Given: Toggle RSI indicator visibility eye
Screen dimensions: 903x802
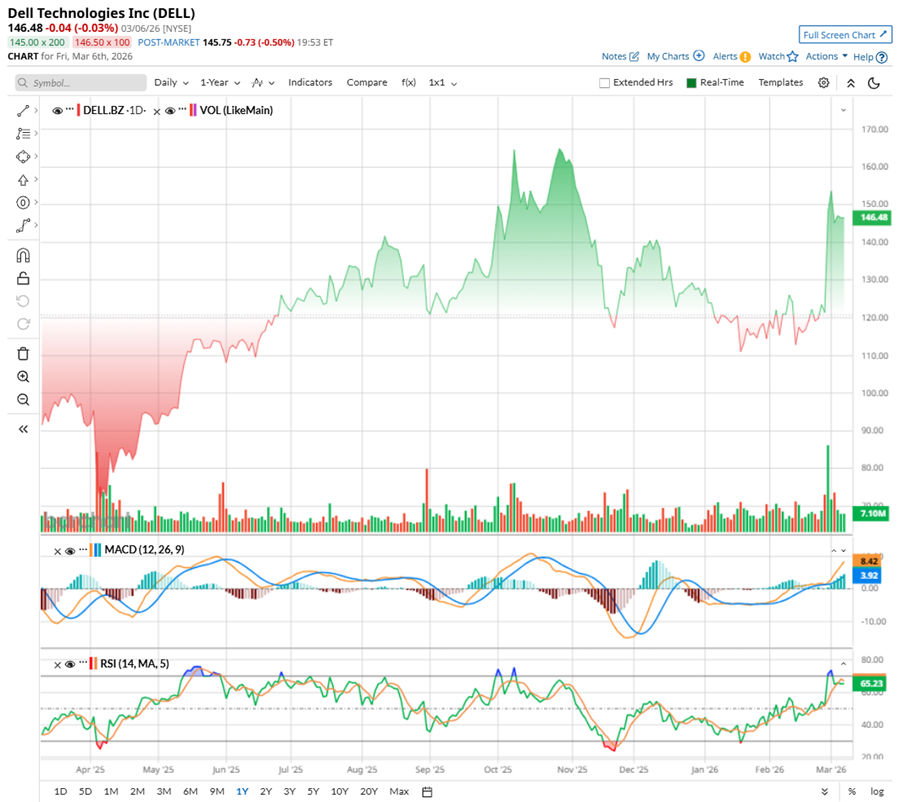Looking at the screenshot, I should (70, 664).
